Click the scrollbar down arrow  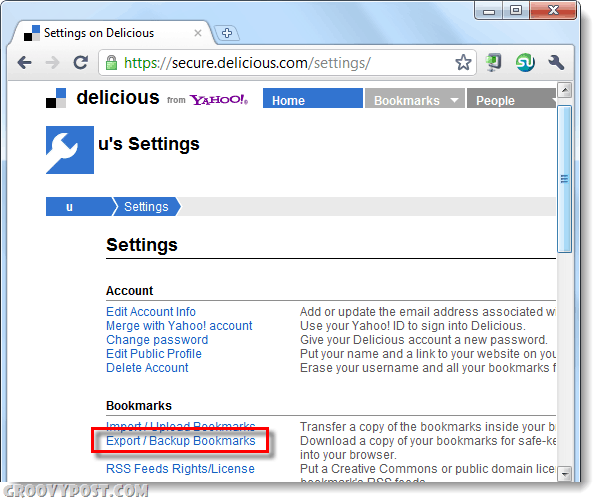coord(565,474)
